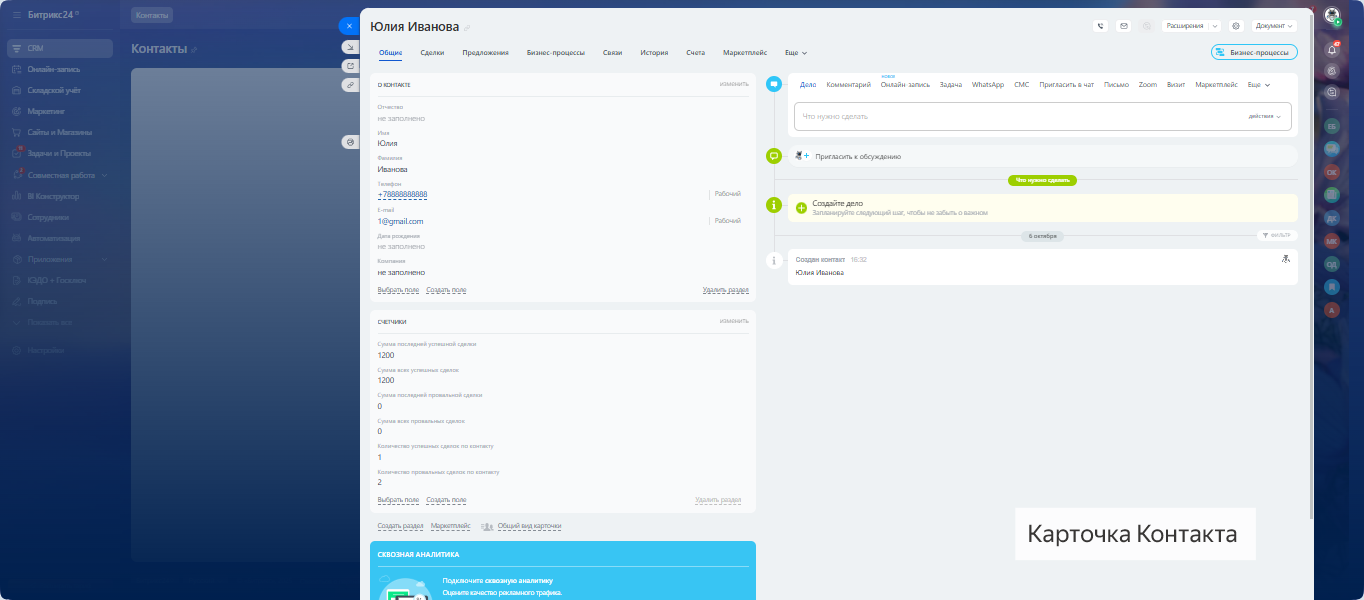Screen dimensions: 1364x600
Task: Switch to the Сделки tab
Action: click(x=432, y=52)
